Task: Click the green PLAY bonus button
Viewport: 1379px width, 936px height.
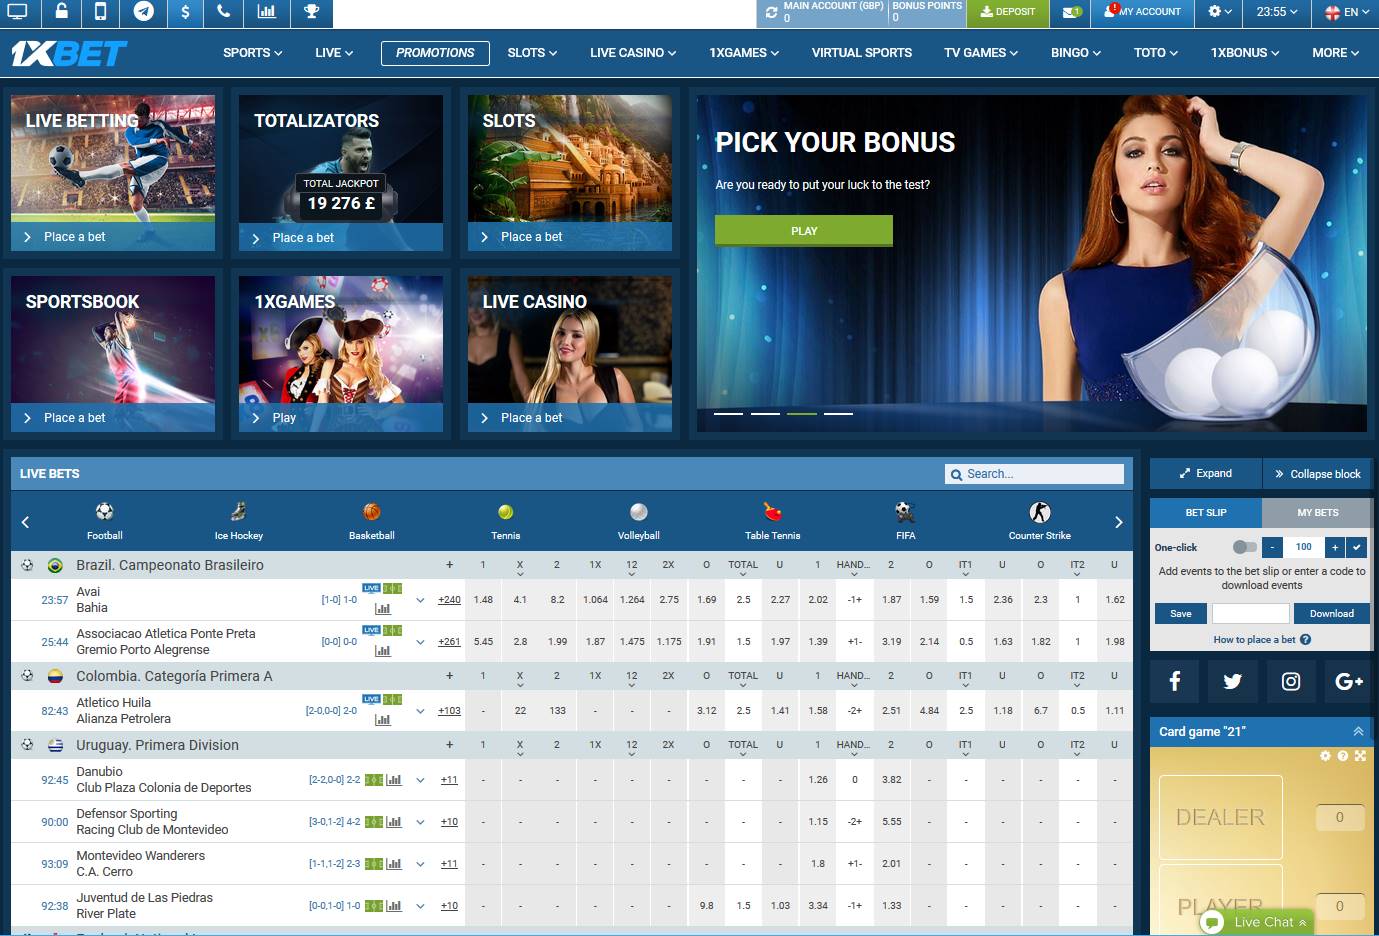Action: pos(803,230)
